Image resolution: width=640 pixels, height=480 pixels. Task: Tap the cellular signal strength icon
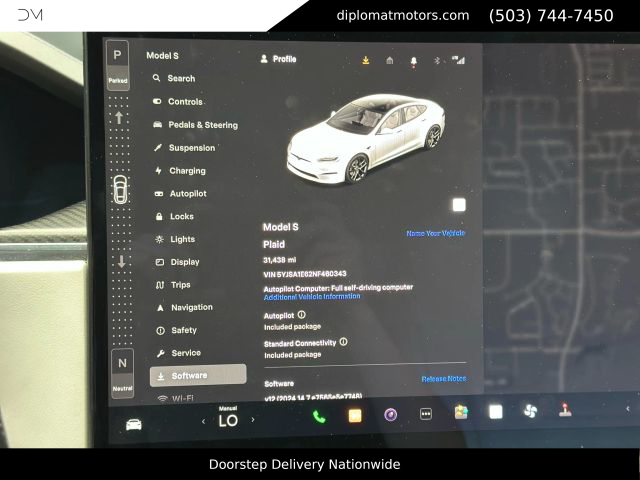click(x=458, y=60)
